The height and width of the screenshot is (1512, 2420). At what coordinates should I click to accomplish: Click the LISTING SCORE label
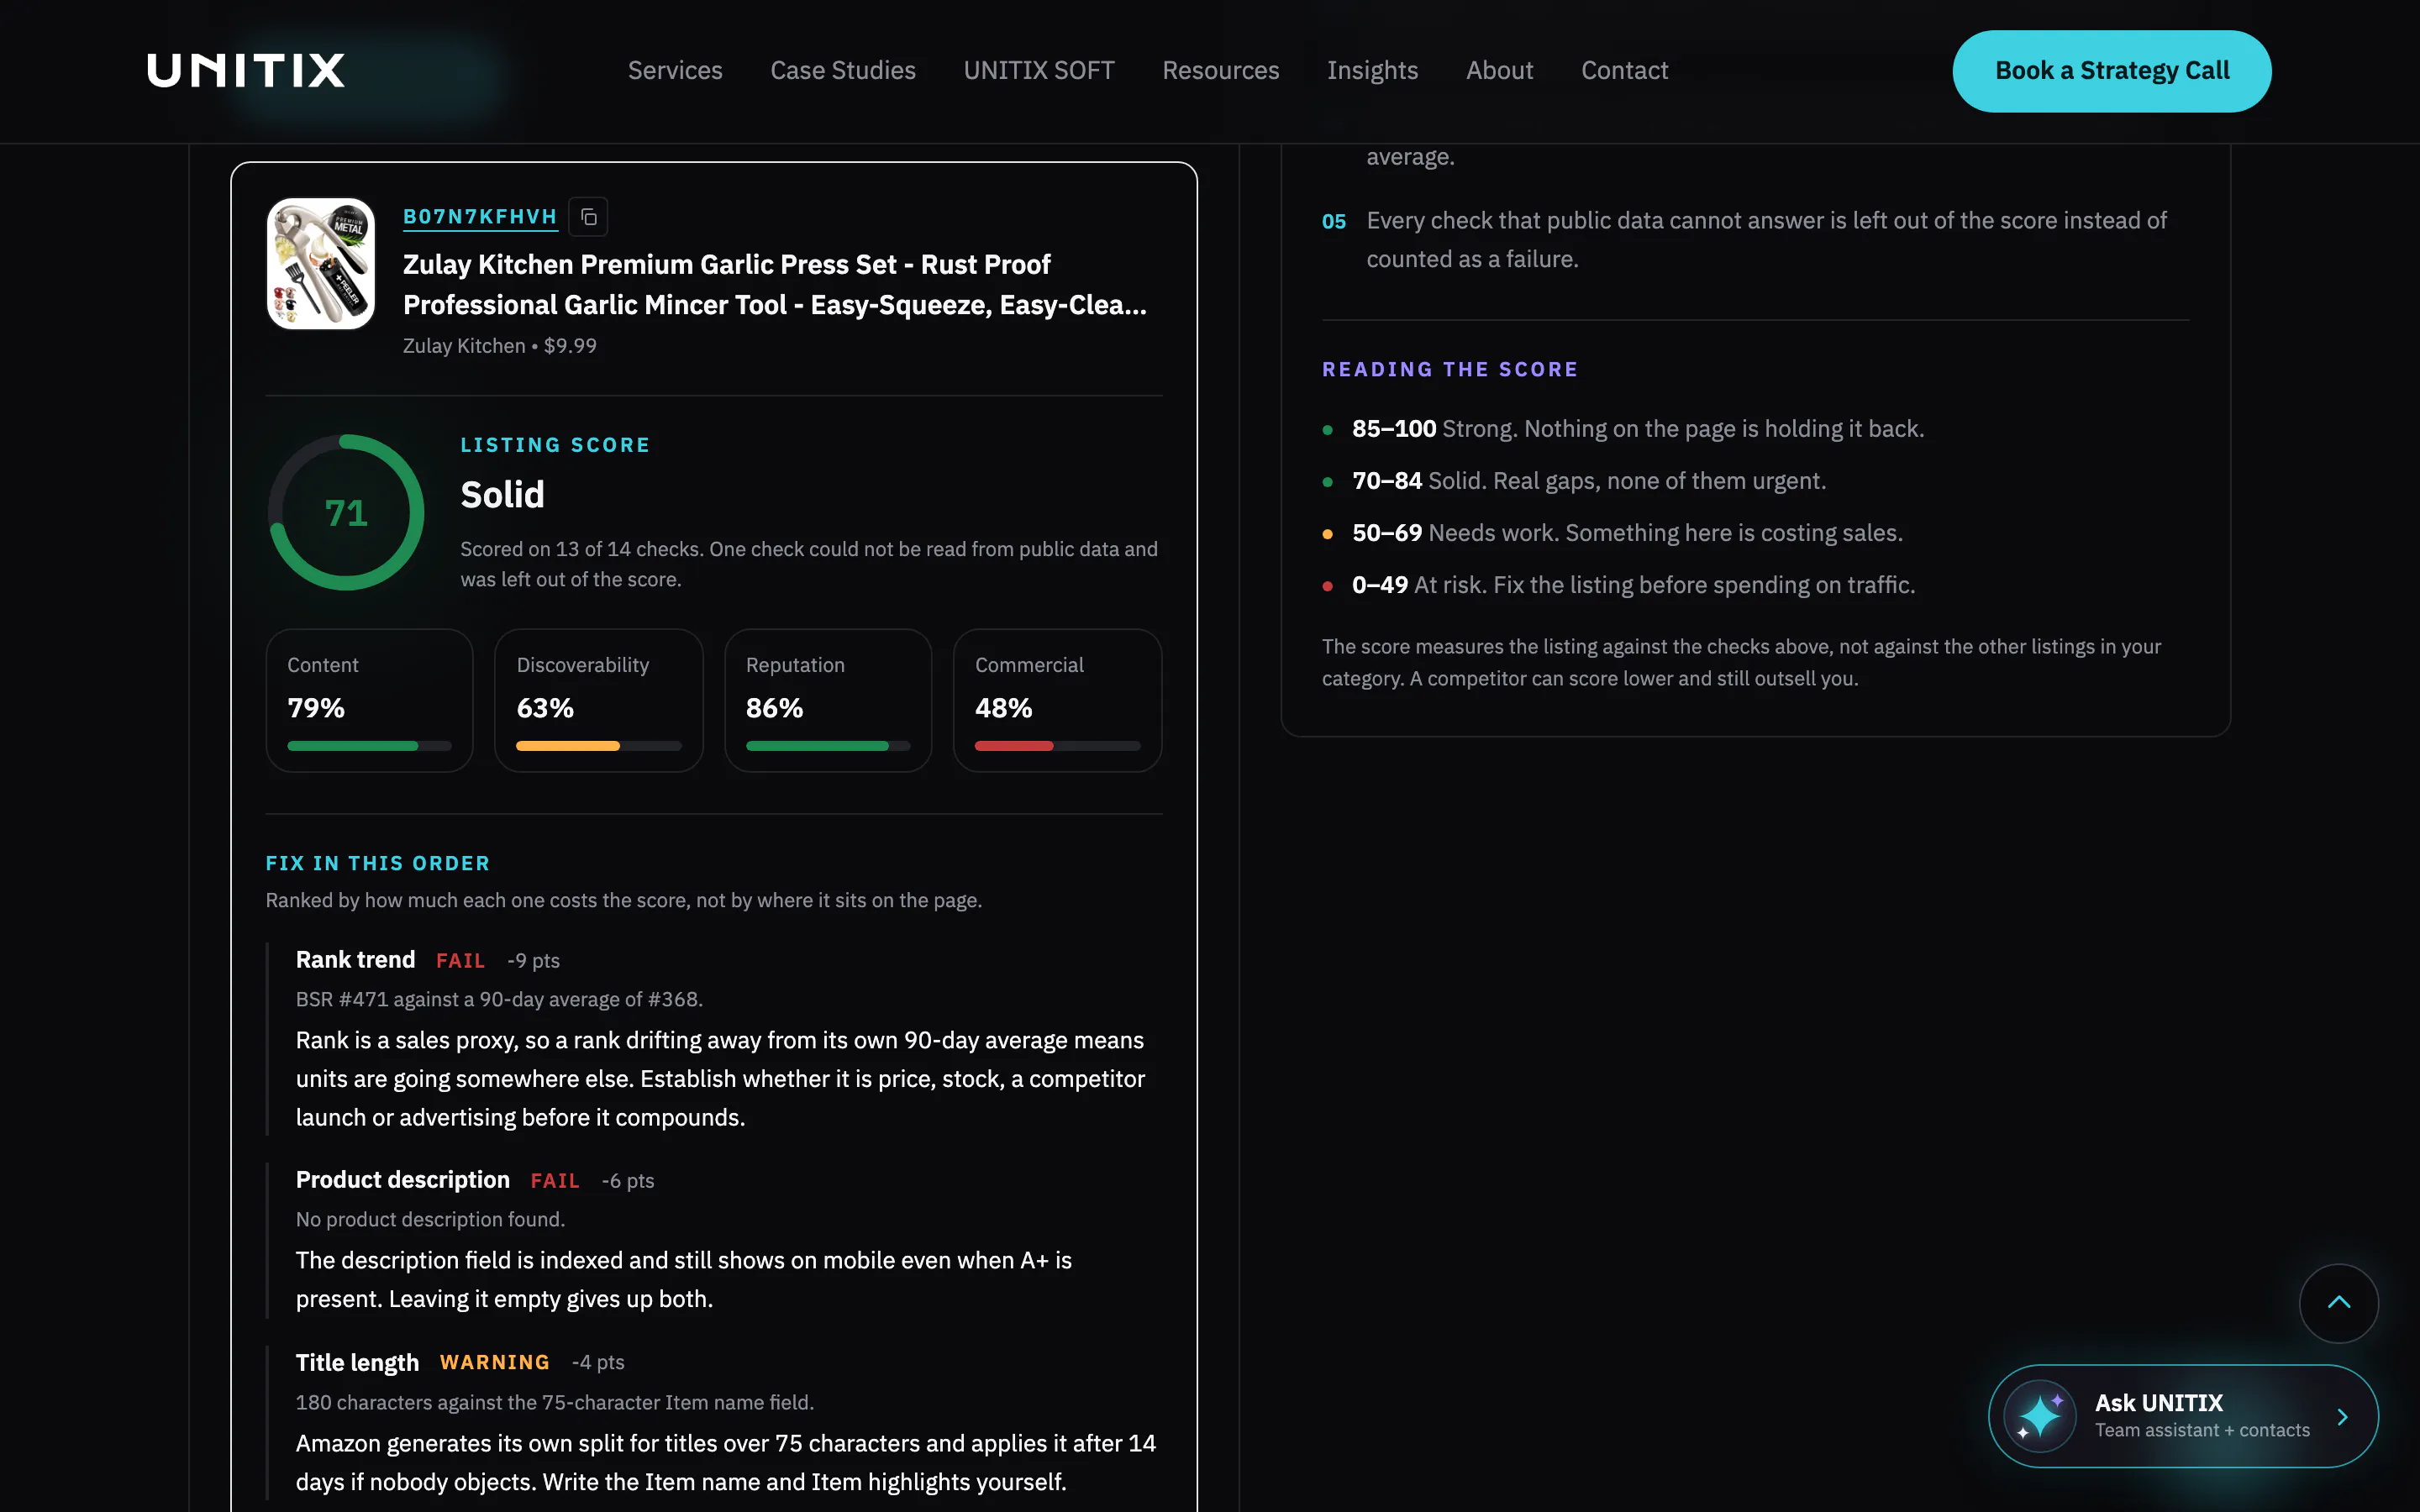tap(555, 445)
